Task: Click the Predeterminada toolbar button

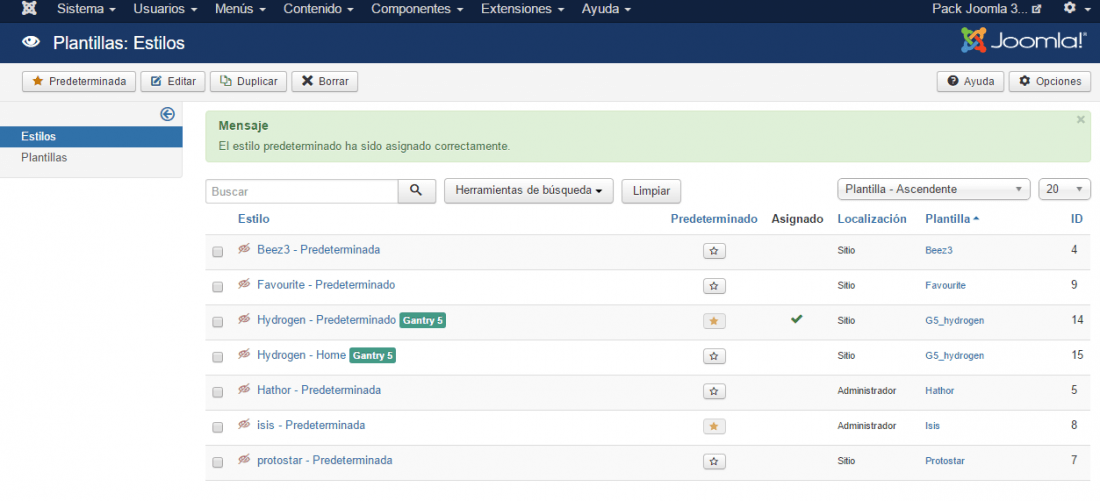Action: [x=79, y=81]
